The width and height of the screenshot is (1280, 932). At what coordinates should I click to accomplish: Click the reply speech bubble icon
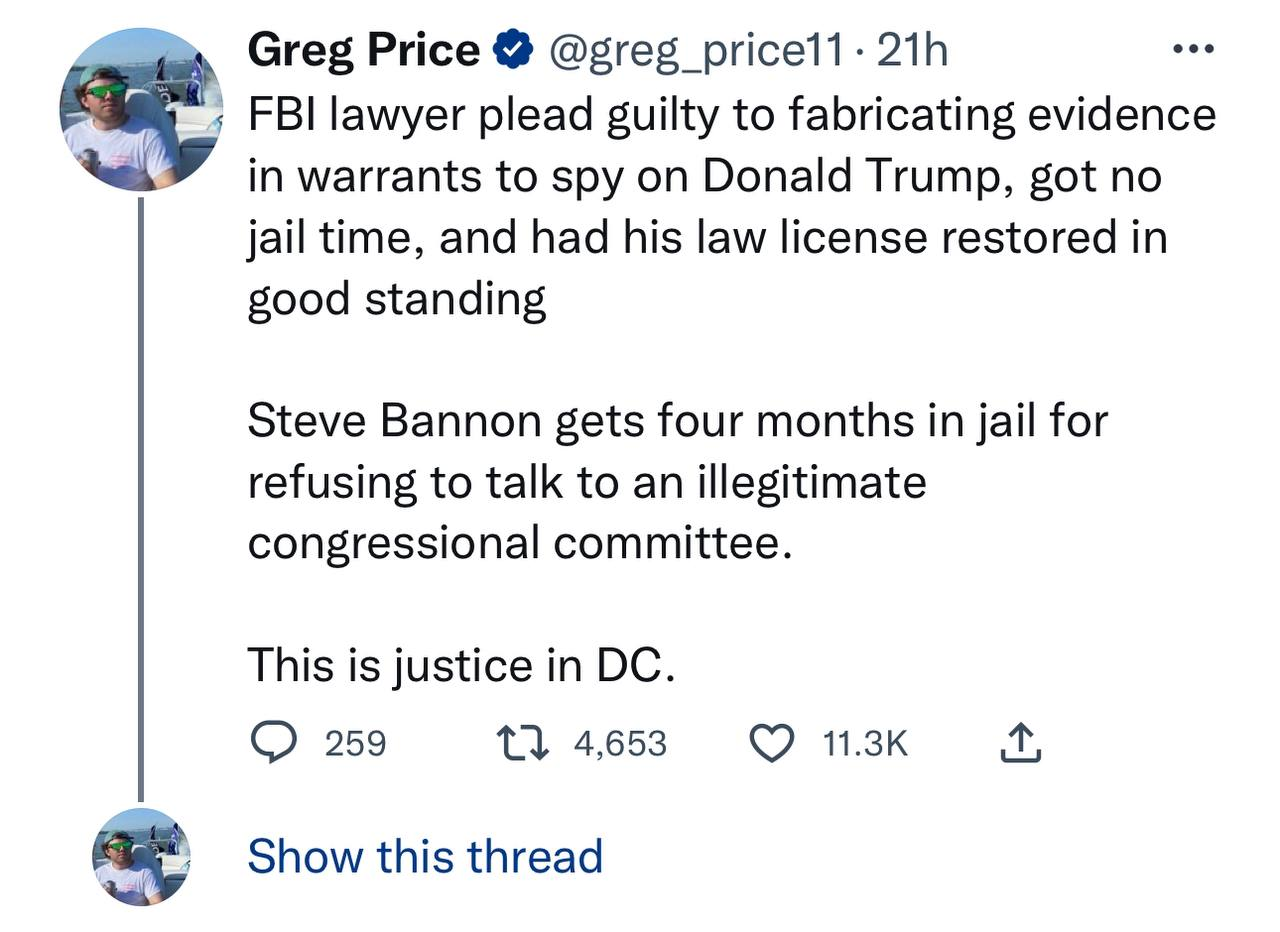(271, 743)
